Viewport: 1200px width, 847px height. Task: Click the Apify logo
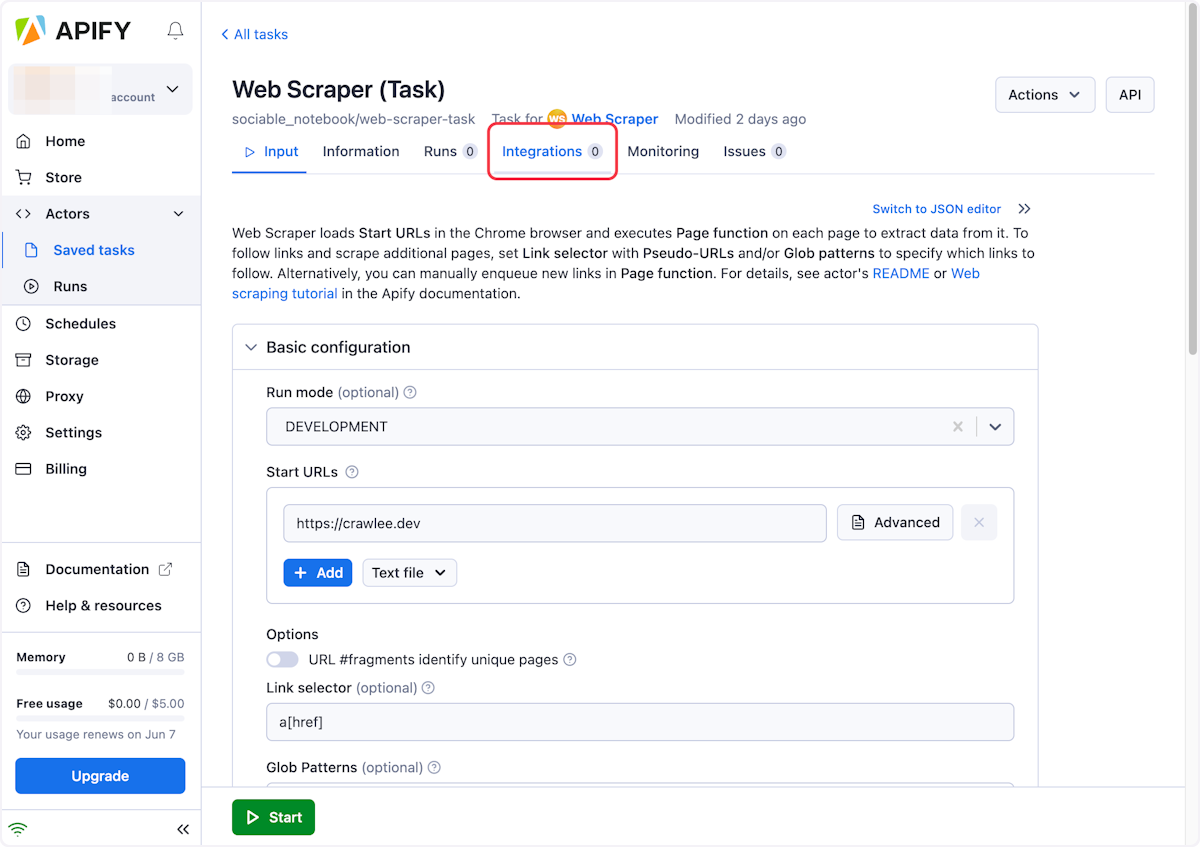pos(73,31)
